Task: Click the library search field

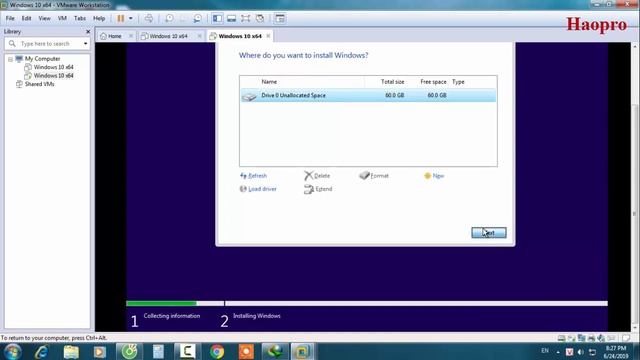Action: (x=46, y=44)
